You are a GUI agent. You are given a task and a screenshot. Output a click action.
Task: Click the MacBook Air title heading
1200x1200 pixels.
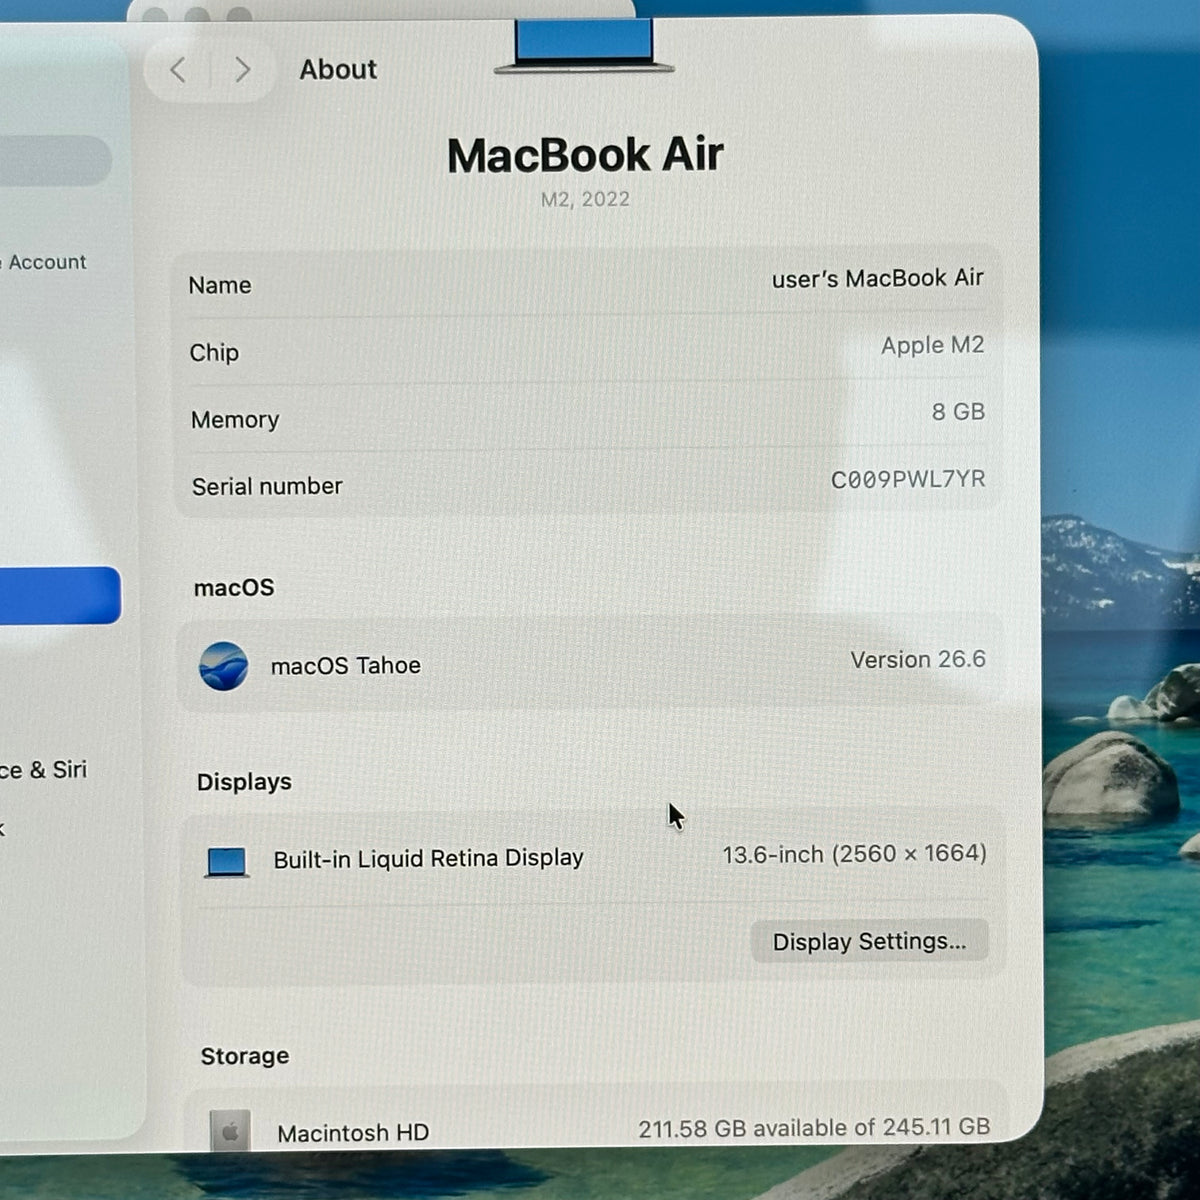[x=585, y=155]
